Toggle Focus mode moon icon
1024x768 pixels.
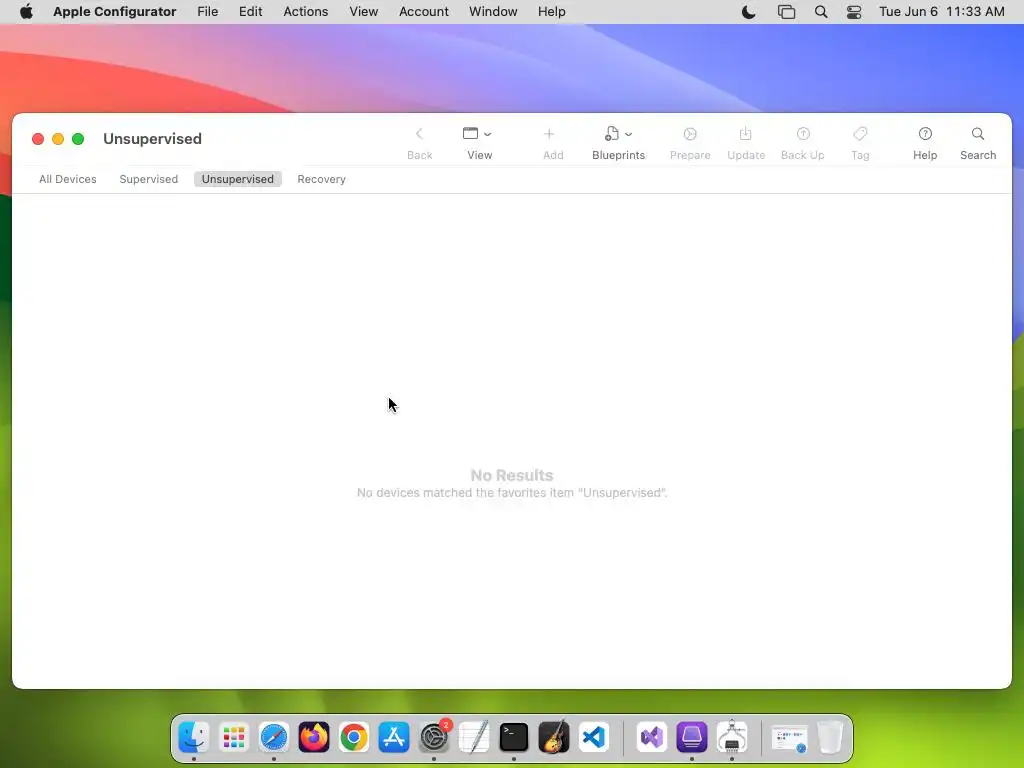tap(748, 12)
